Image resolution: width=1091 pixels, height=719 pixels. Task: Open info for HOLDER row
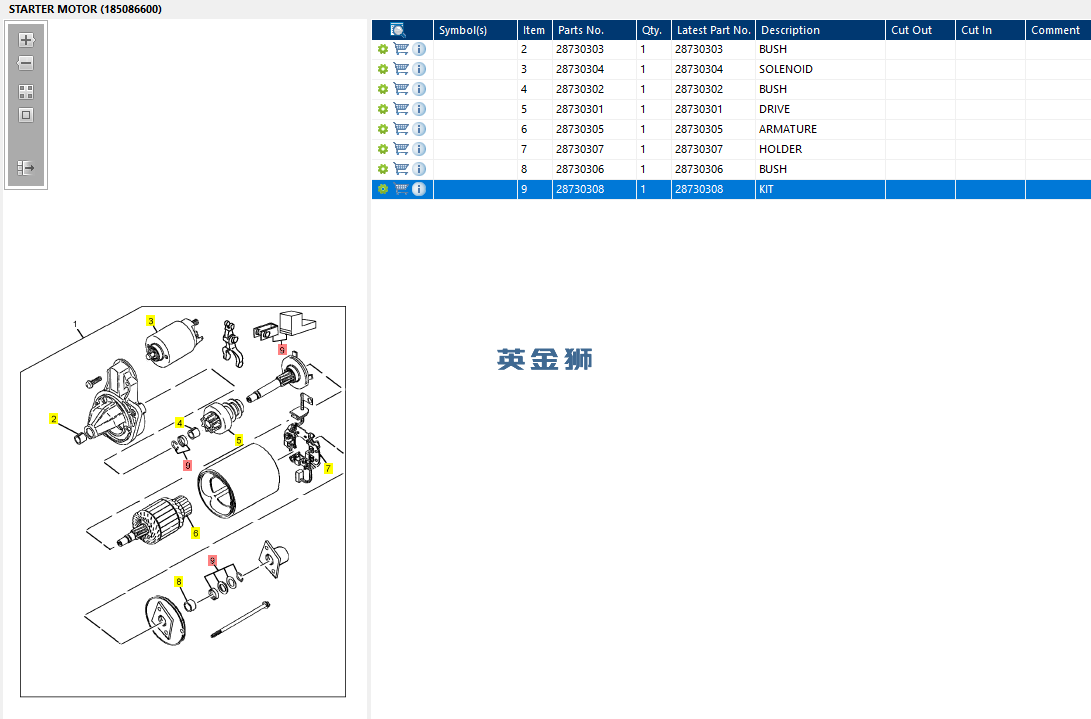point(419,149)
